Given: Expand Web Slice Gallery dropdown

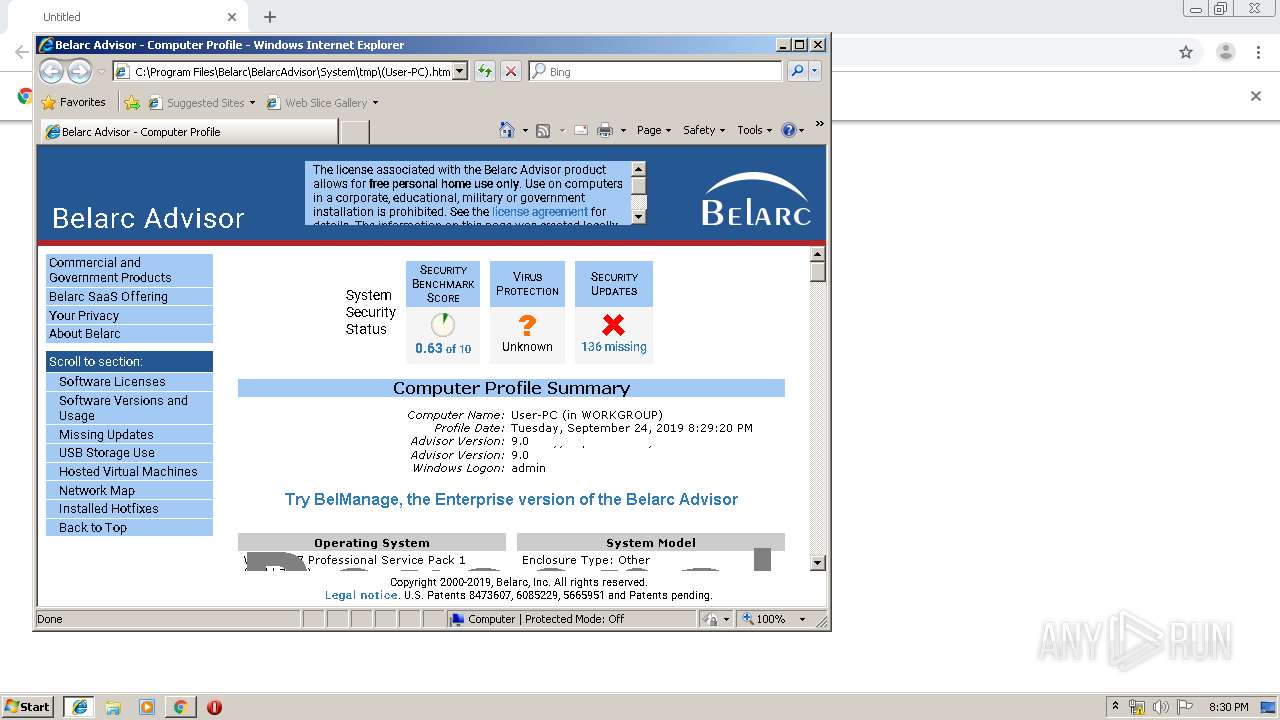Looking at the screenshot, I should pyautogui.click(x=375, y=102).
